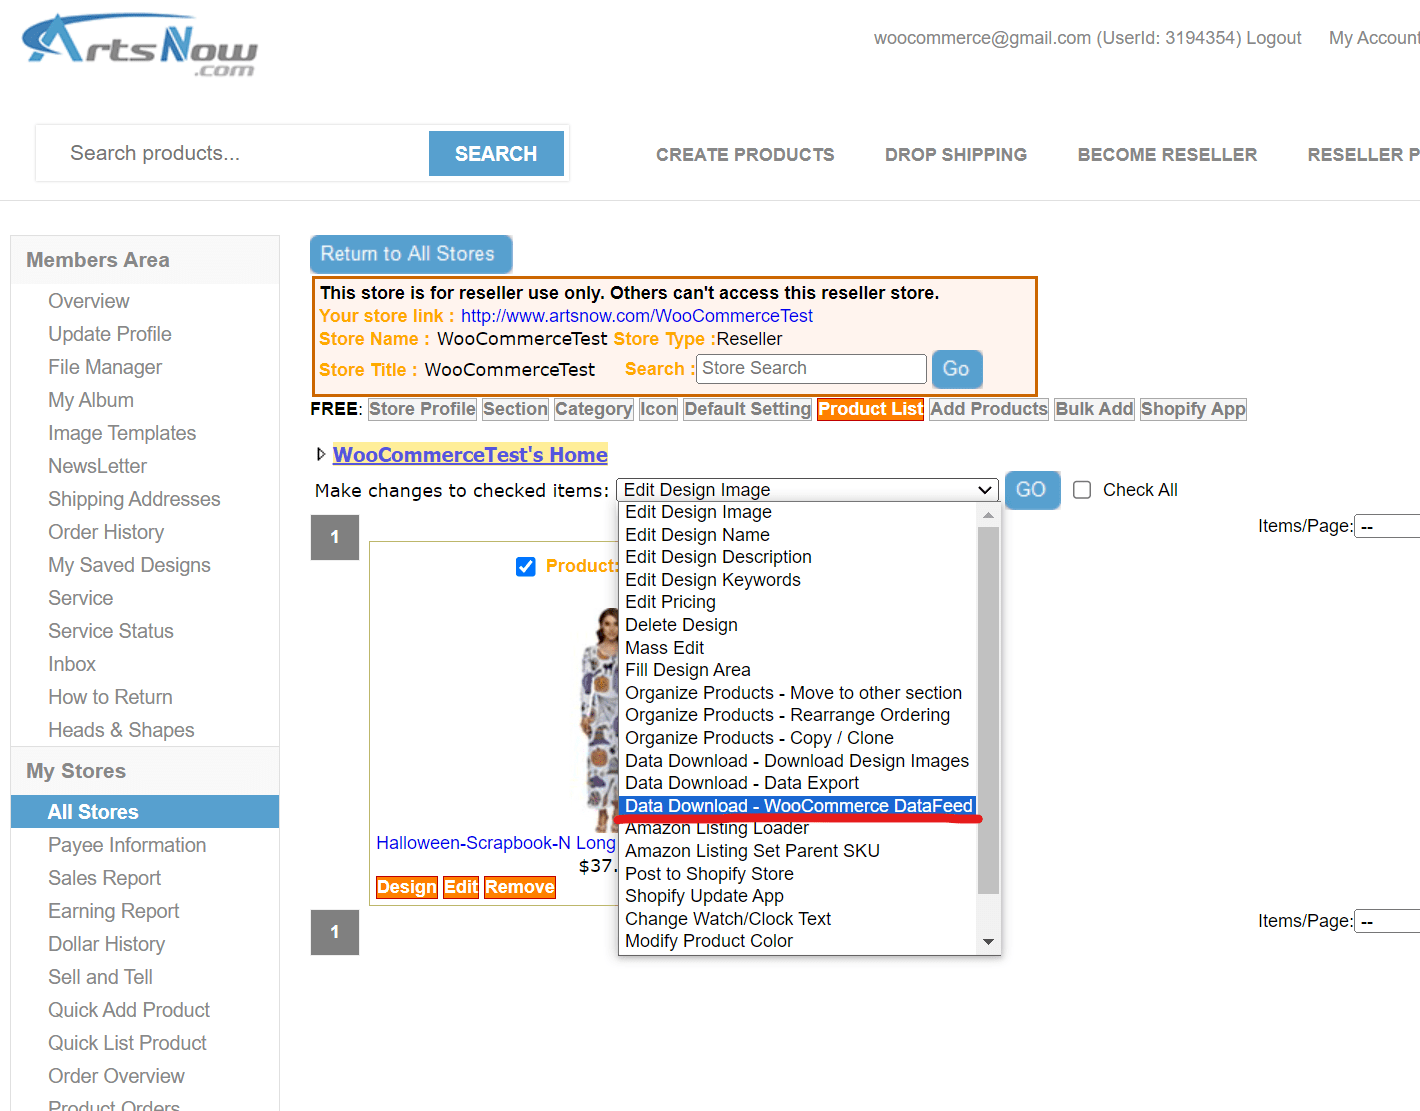
Task: Click the Go button beside Store Search
Action: [x=956, y=369]
